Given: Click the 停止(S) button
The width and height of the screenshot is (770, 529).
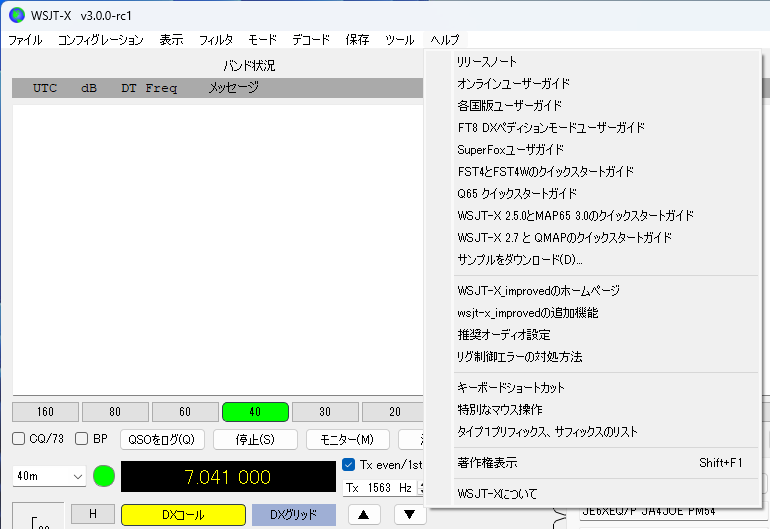Looking at the screenshot, I should tap(255, 439).
